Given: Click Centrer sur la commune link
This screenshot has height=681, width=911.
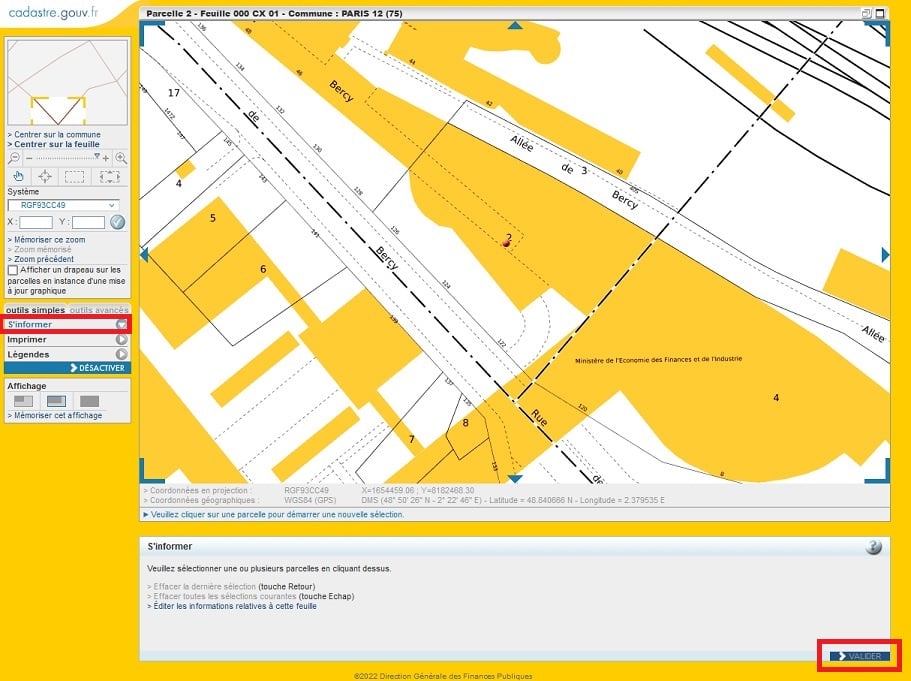Looking at the screenshot, I should [x=57, y=134].
